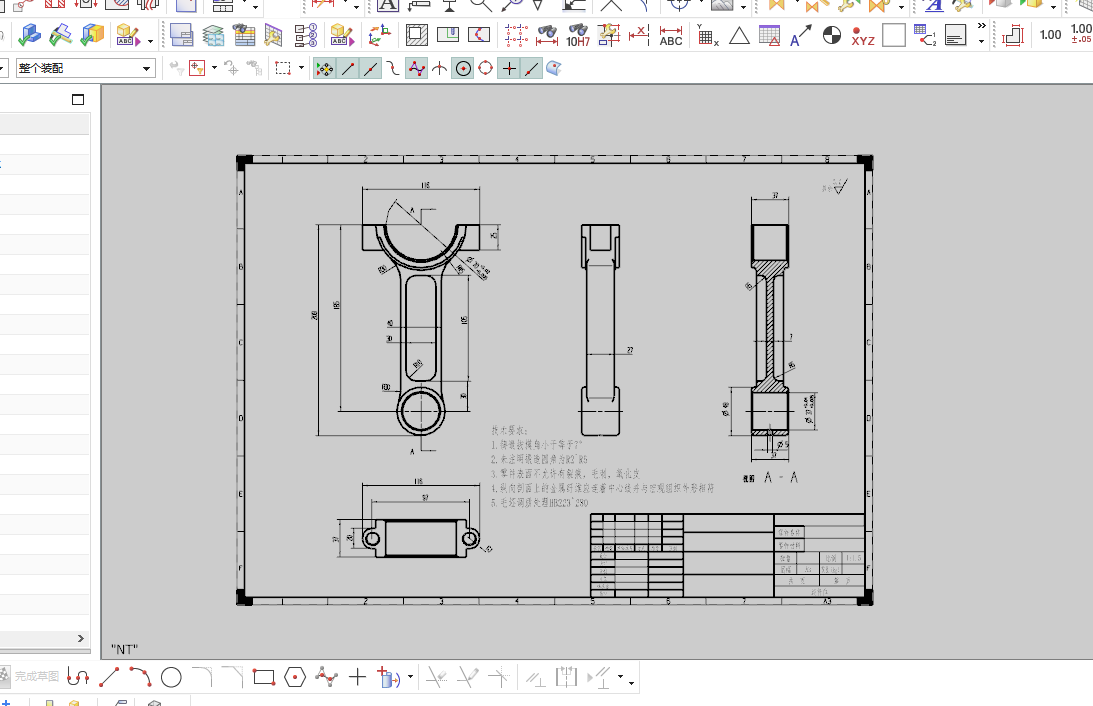Activate the Rectangle sketch tool

[264, 677]
